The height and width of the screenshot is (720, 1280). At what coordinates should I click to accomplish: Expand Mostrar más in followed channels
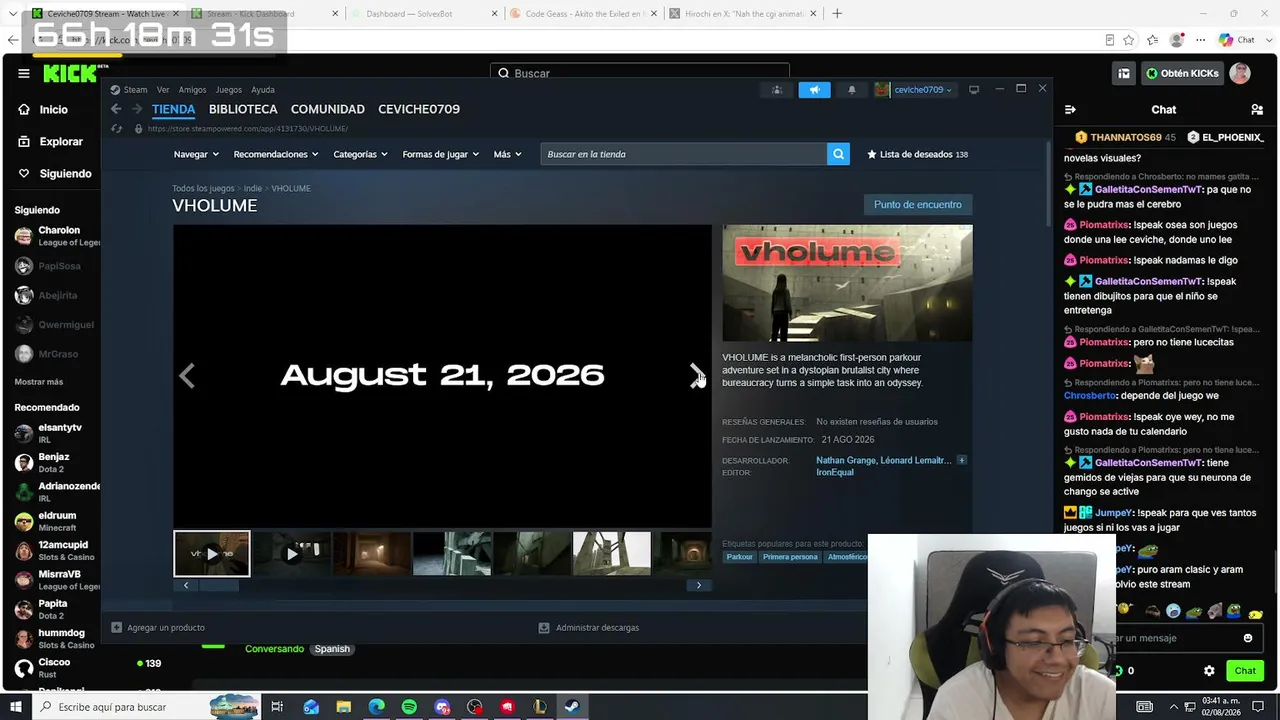39,382
